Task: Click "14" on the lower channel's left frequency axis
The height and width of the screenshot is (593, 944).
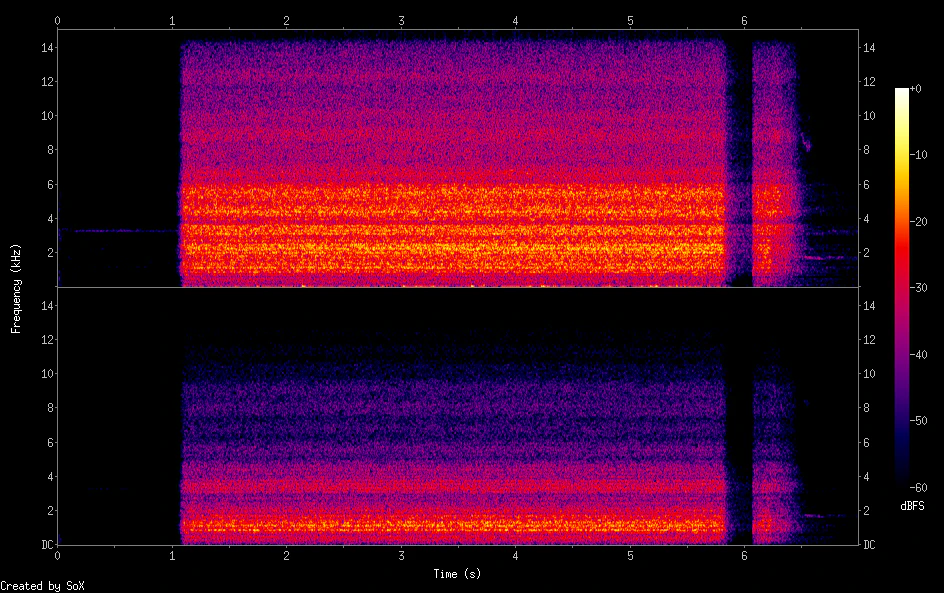Action: [47, 306]
